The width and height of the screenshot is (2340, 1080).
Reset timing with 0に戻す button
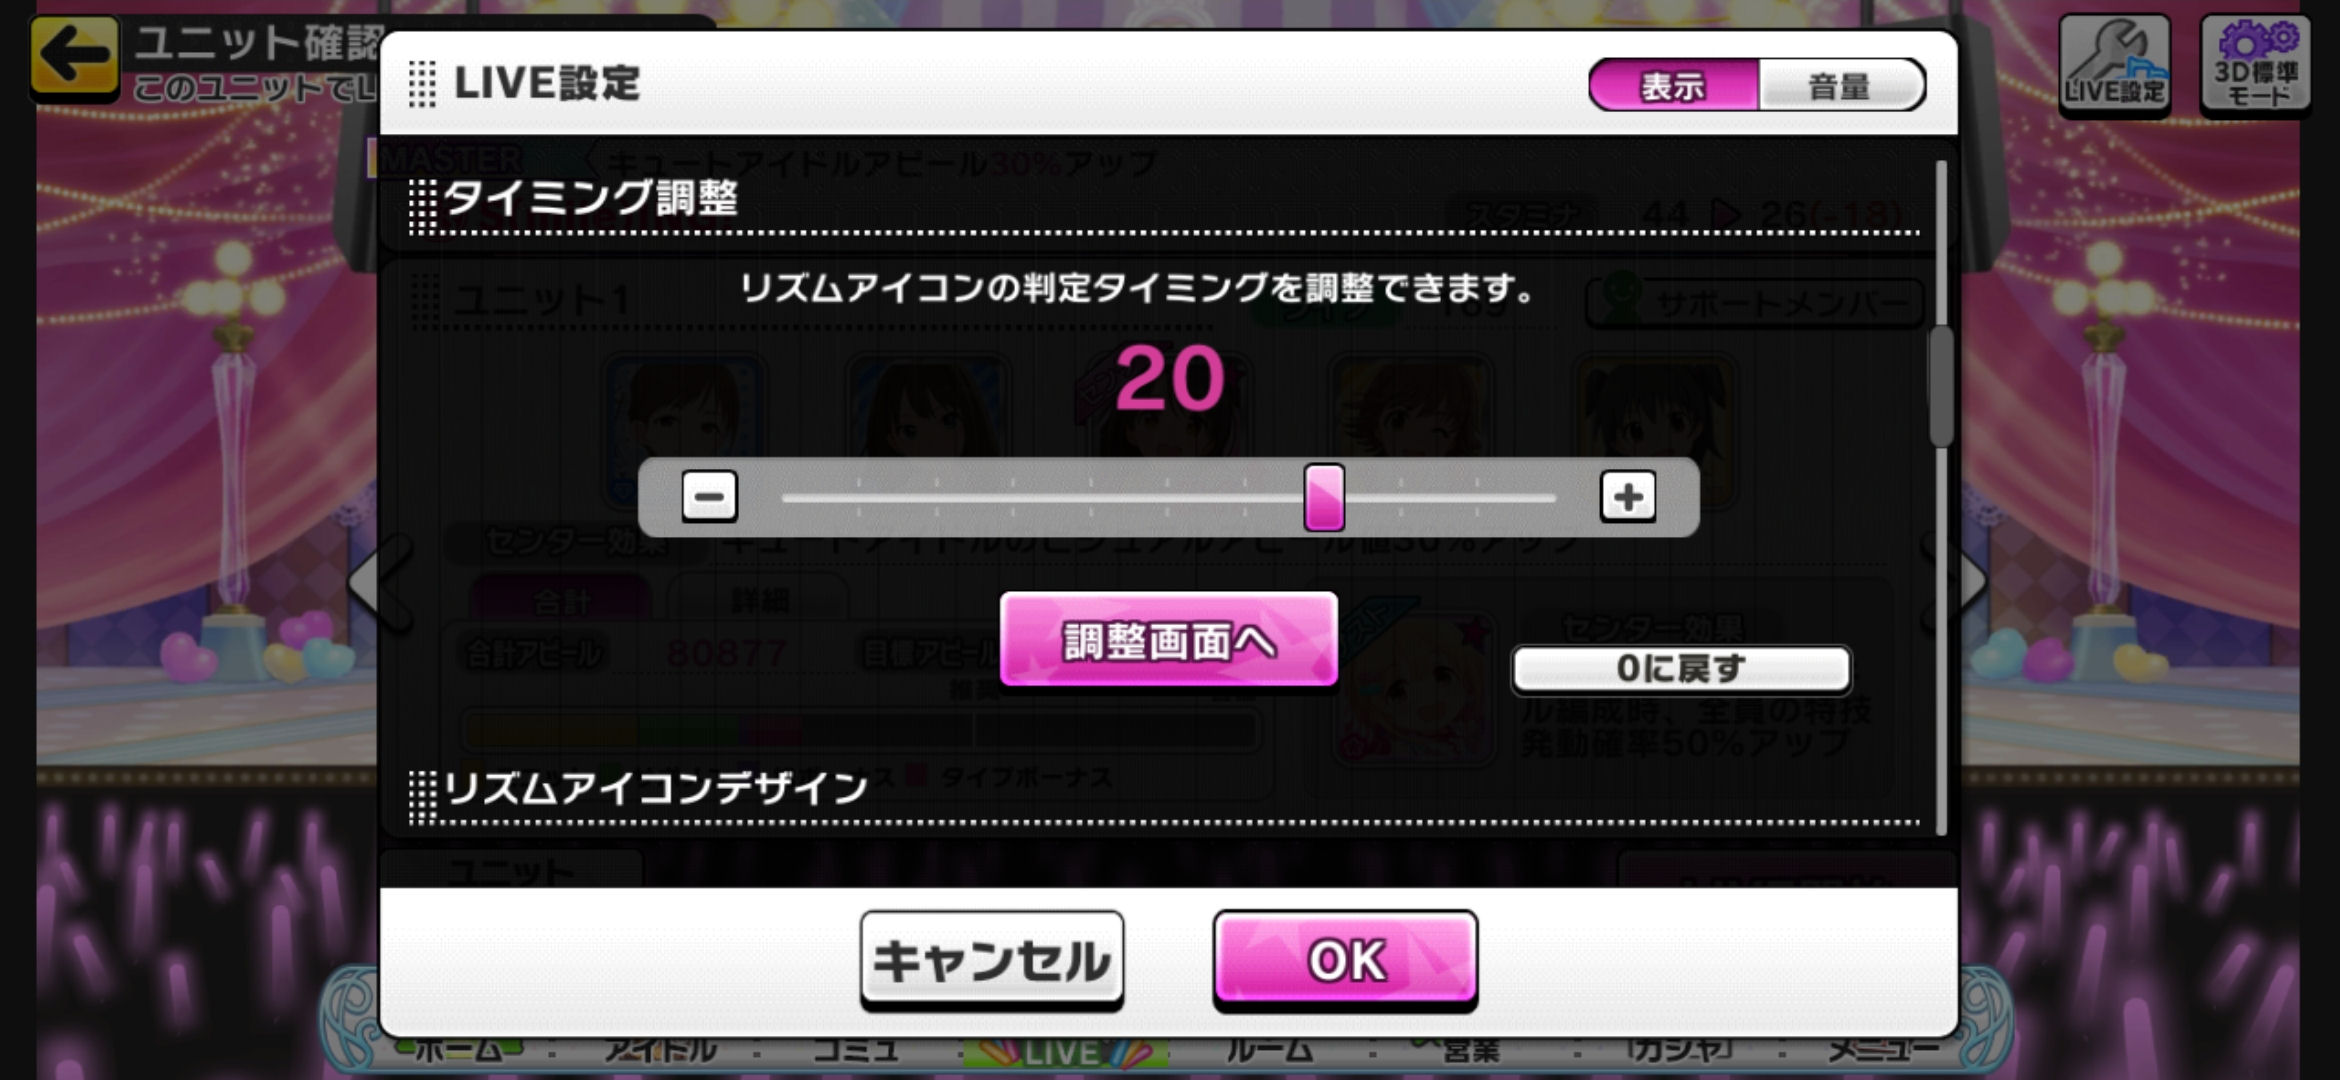[x=1681, y=668]
